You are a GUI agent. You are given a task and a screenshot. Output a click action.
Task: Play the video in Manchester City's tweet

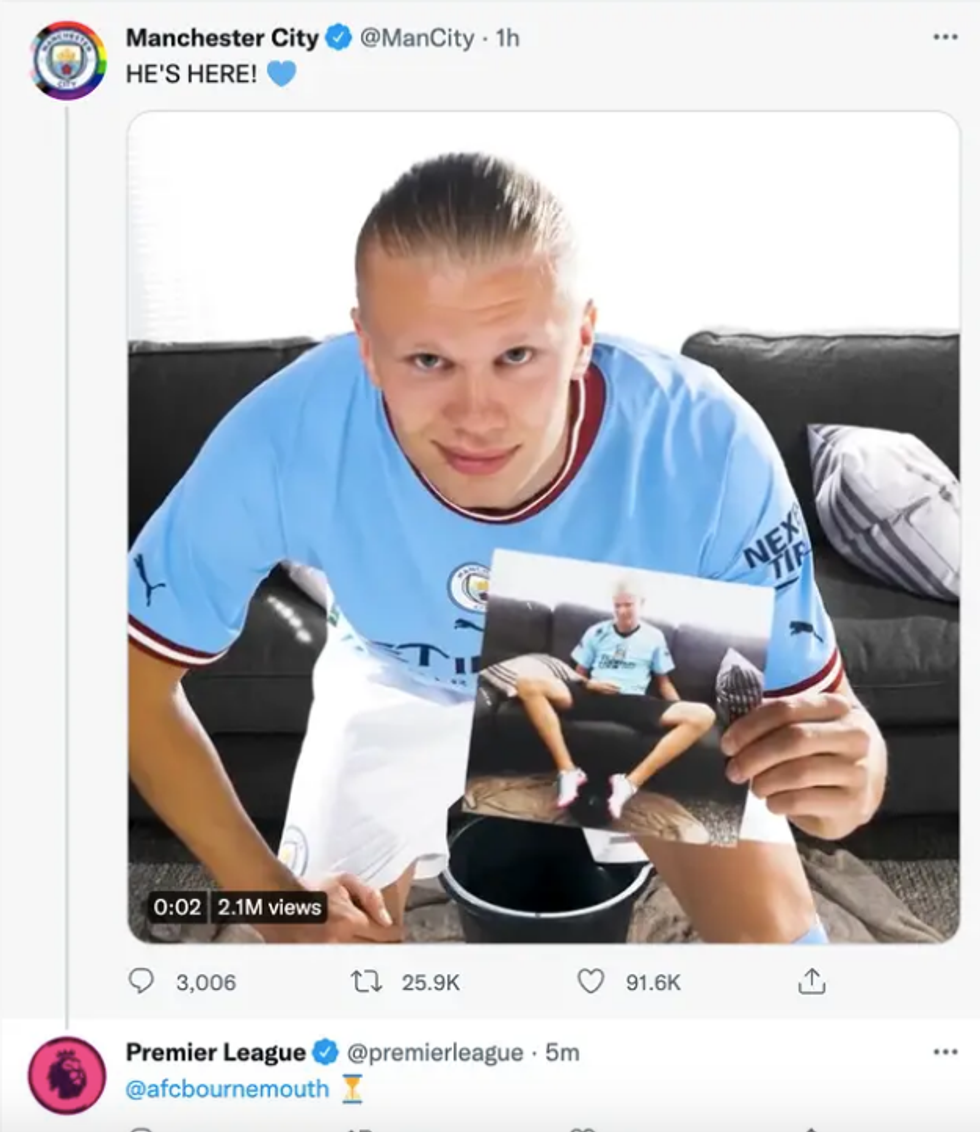(x=543, y=527)
